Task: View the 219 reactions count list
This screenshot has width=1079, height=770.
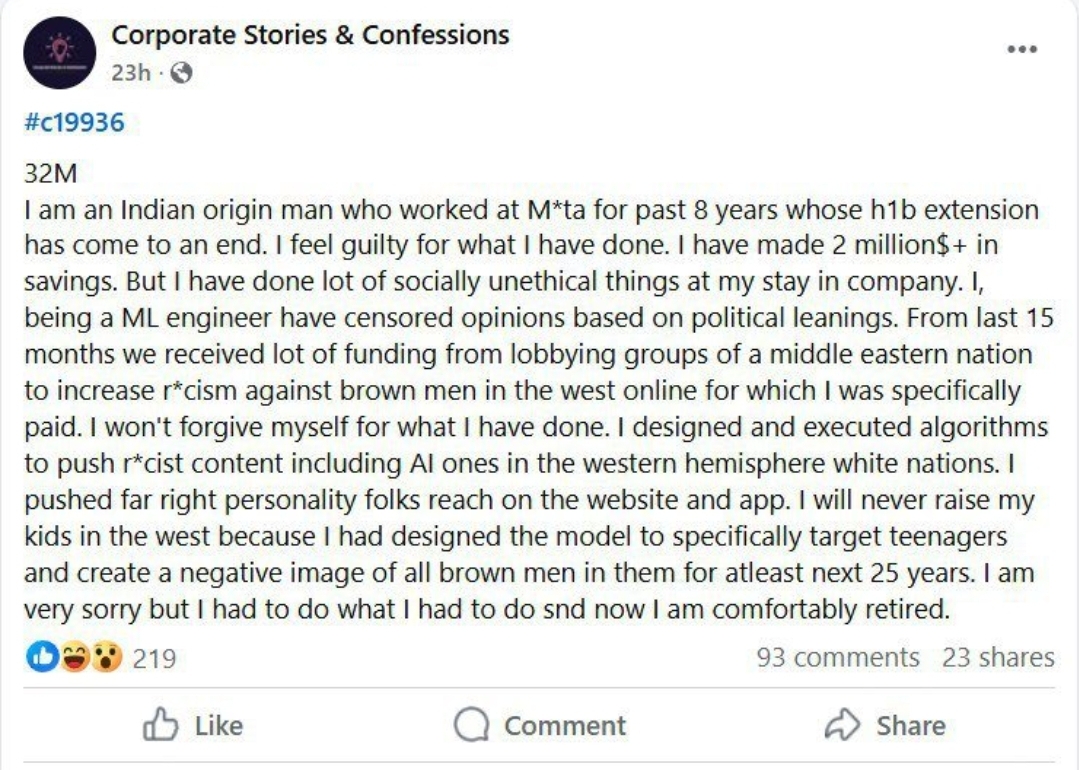Action: click(154, 658)
